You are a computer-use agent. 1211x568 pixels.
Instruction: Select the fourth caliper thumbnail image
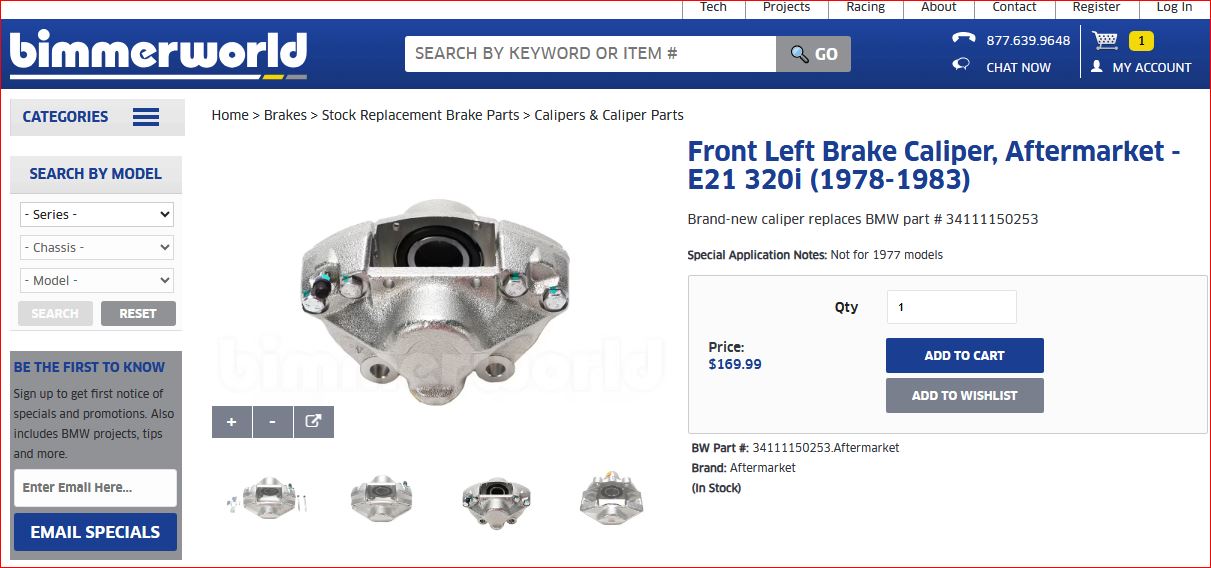click(610, 497)
